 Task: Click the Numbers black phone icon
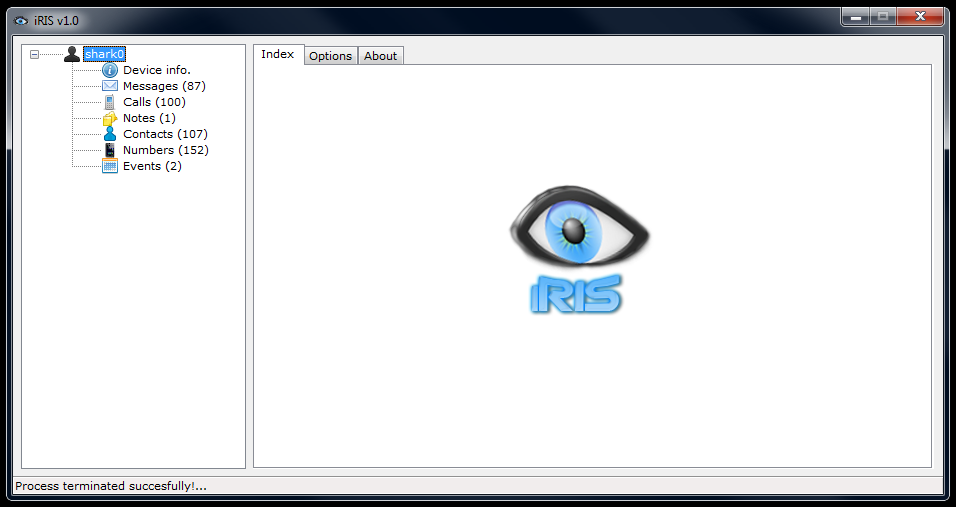tap(110, 150)
